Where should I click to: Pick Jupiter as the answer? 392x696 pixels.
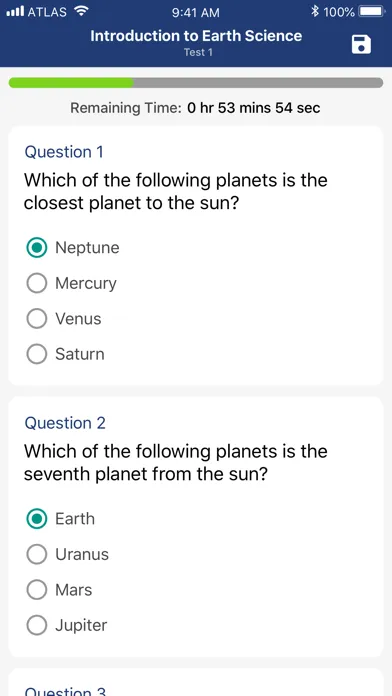pos(36,625)
